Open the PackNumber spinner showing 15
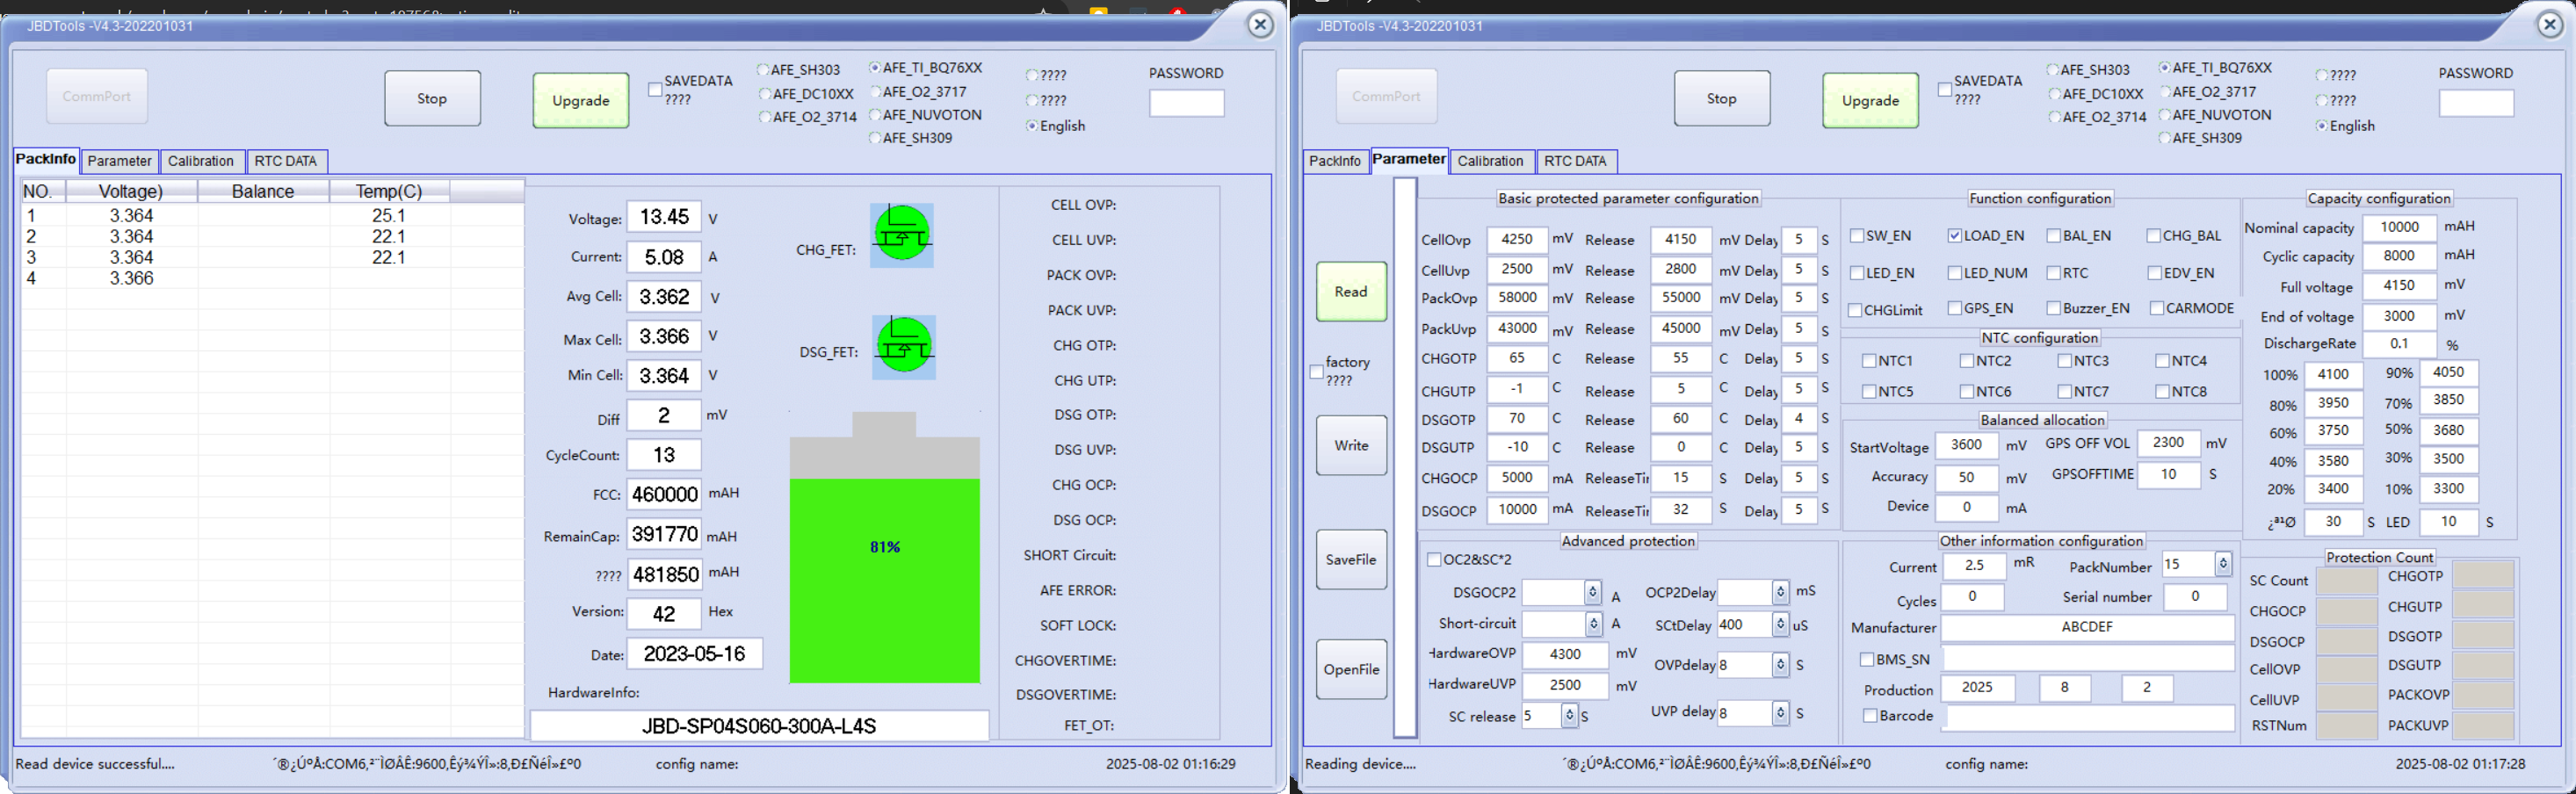Screen dimensions: 2576x794 (2222, 564)
